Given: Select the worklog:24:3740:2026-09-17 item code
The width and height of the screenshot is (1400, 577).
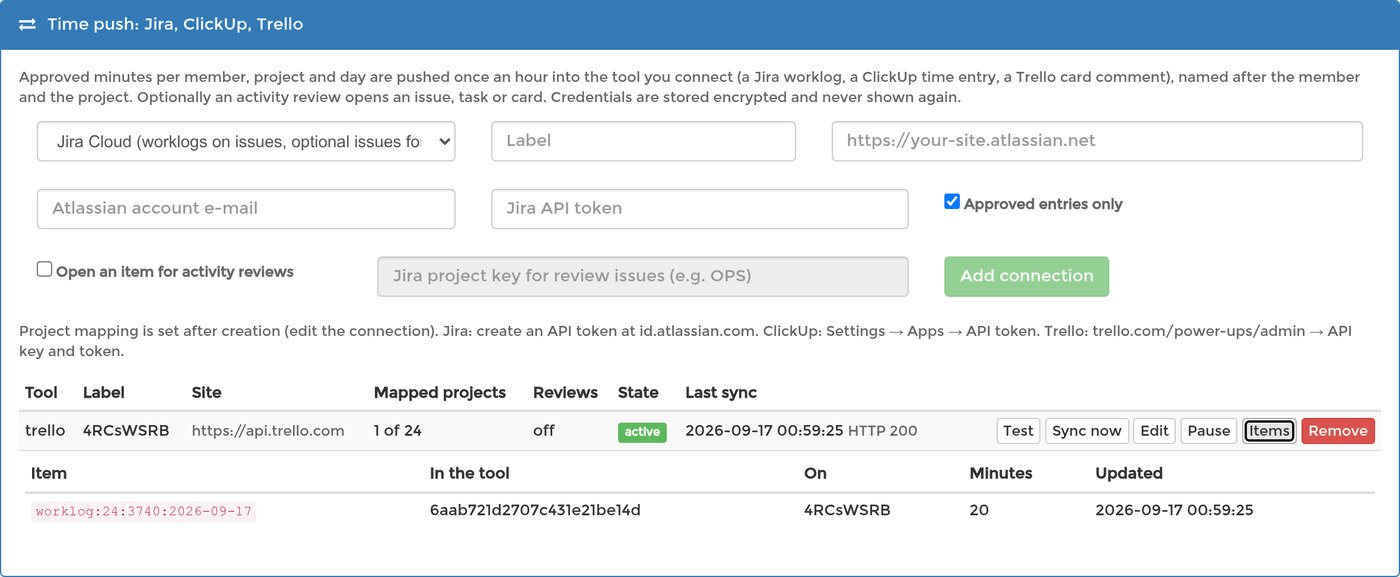Looking at the screenshot, I should tap(143, 511).
